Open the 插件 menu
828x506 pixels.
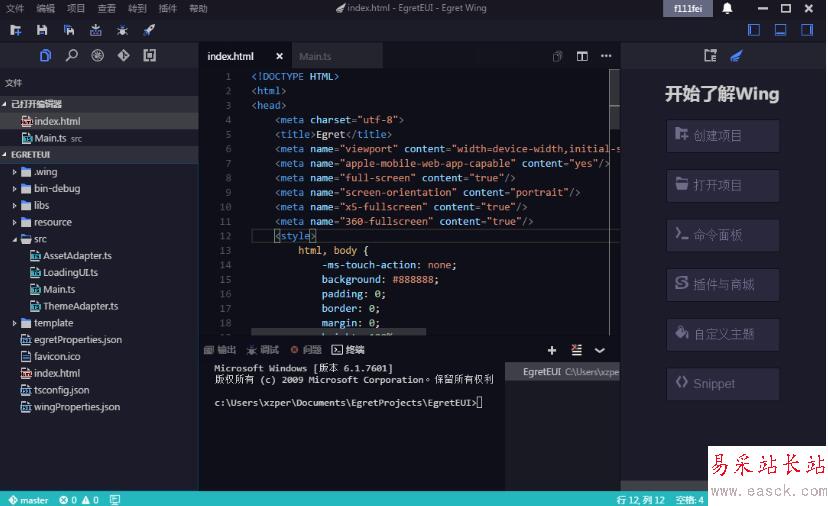(x=167, y=8)
